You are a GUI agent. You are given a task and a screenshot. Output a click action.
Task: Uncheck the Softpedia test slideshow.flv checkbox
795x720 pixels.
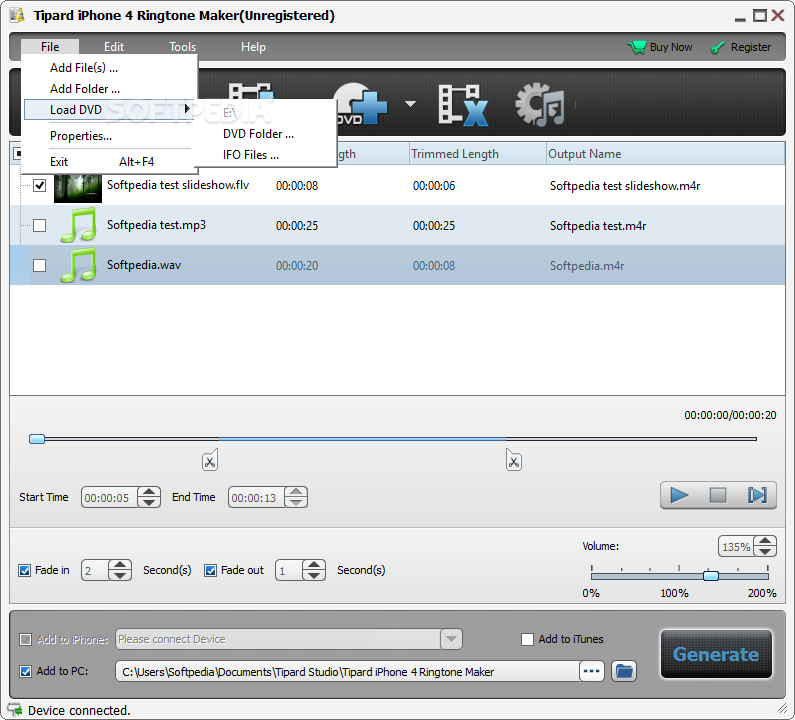click(40, 186)
